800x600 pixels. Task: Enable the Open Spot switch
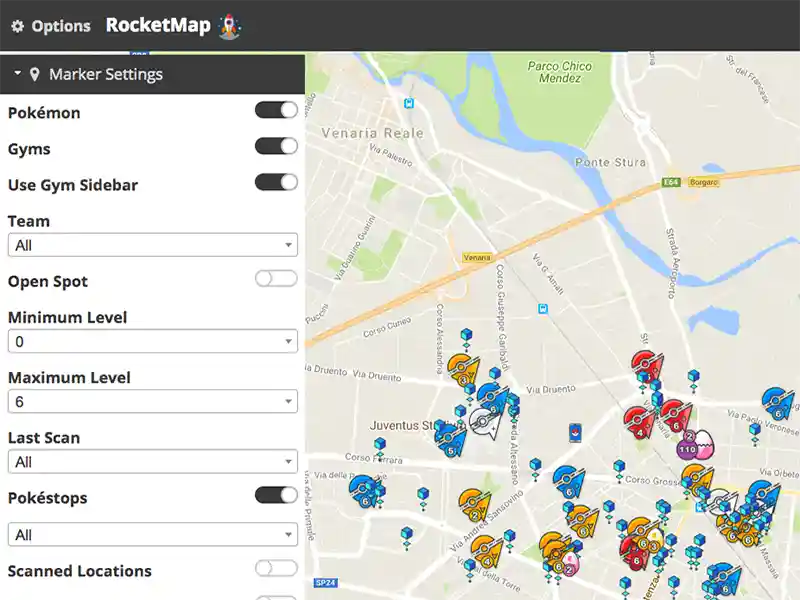[276, 279]
